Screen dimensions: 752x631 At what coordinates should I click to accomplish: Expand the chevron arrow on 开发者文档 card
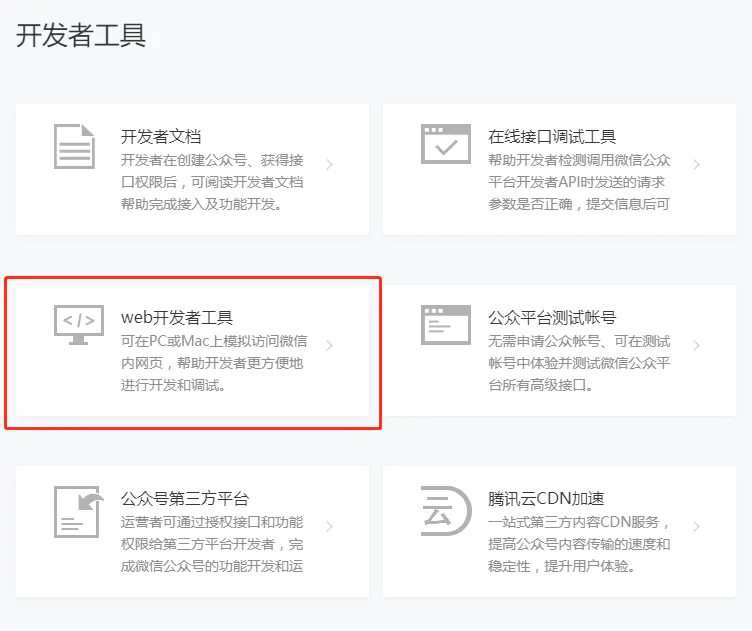tap(329, 164)
